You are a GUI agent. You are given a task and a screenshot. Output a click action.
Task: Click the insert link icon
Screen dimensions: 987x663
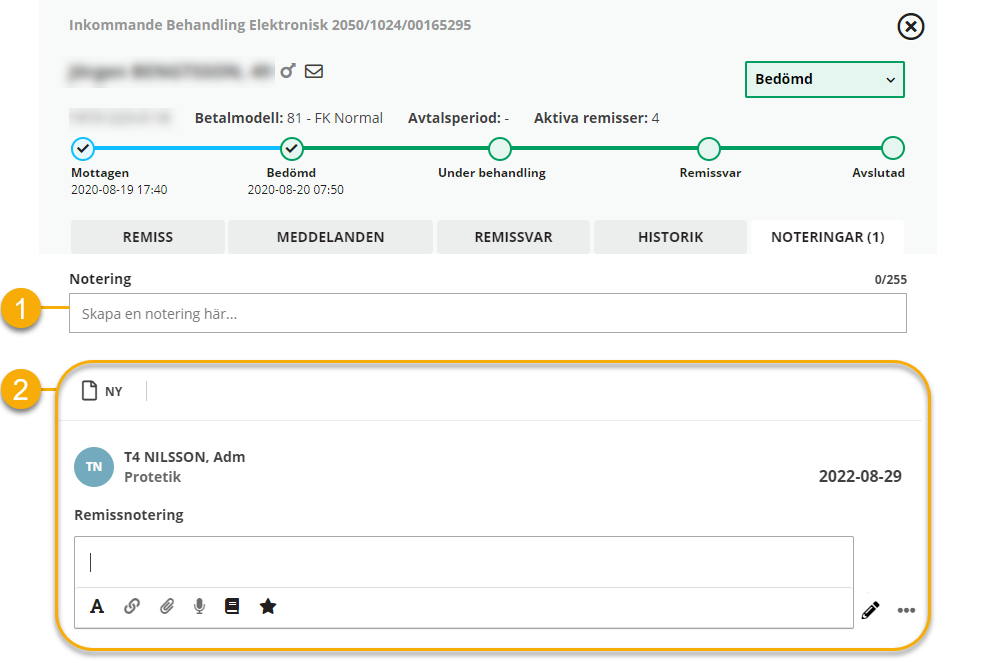131,606
